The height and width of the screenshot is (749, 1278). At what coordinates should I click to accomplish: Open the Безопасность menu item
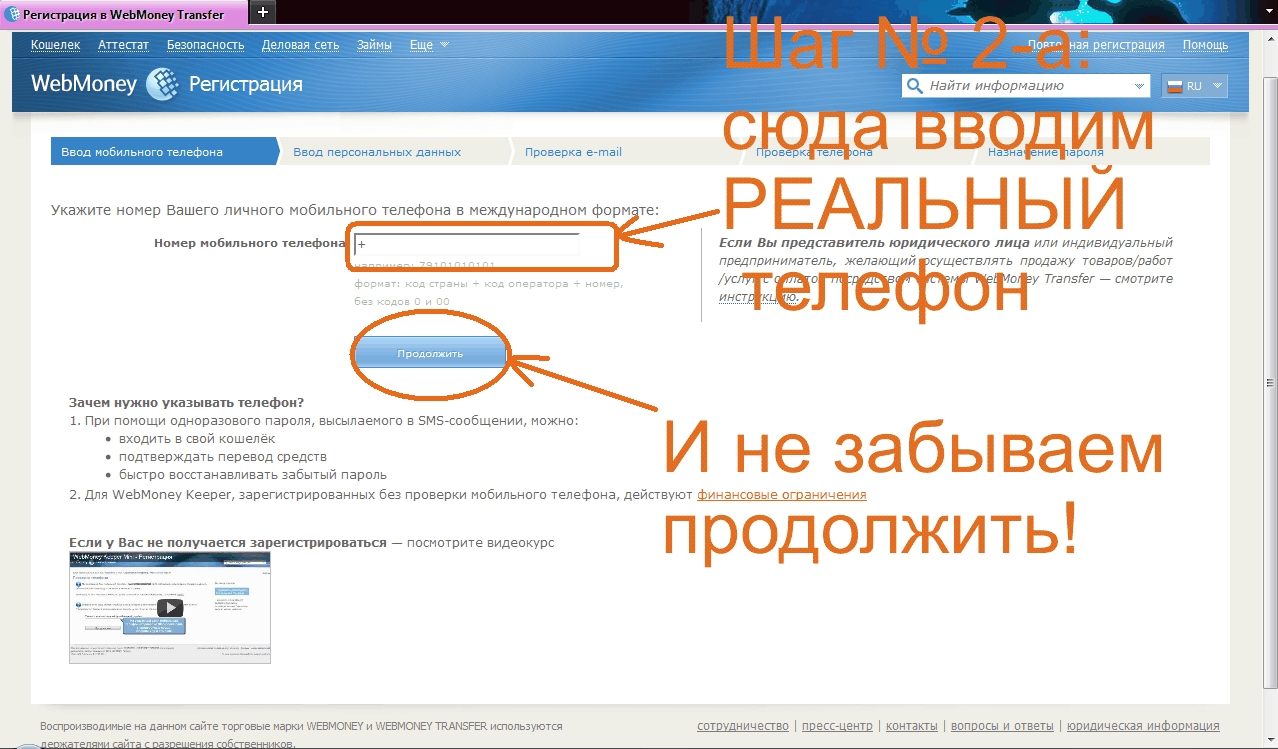click(x=205, y=45)
